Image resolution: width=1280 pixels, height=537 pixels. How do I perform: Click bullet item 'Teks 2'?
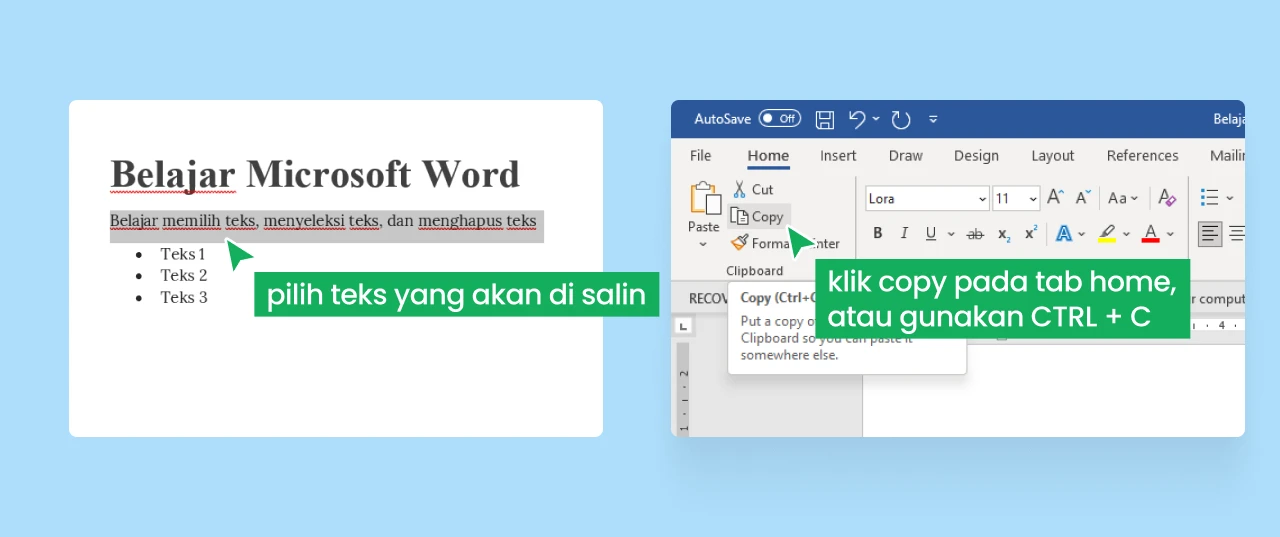click(184, 275)
